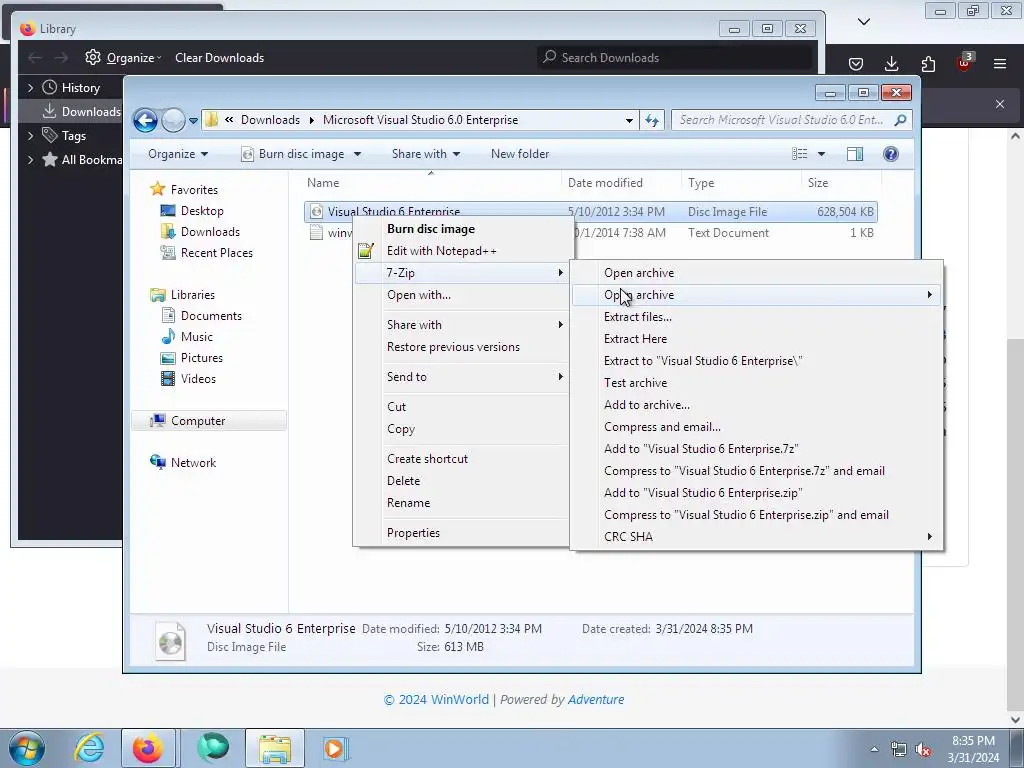The width and height of the screenshot is (1024, 768).
Task: Open Documents under Libraries in navigation pane
Action: (x=211, y=316)
